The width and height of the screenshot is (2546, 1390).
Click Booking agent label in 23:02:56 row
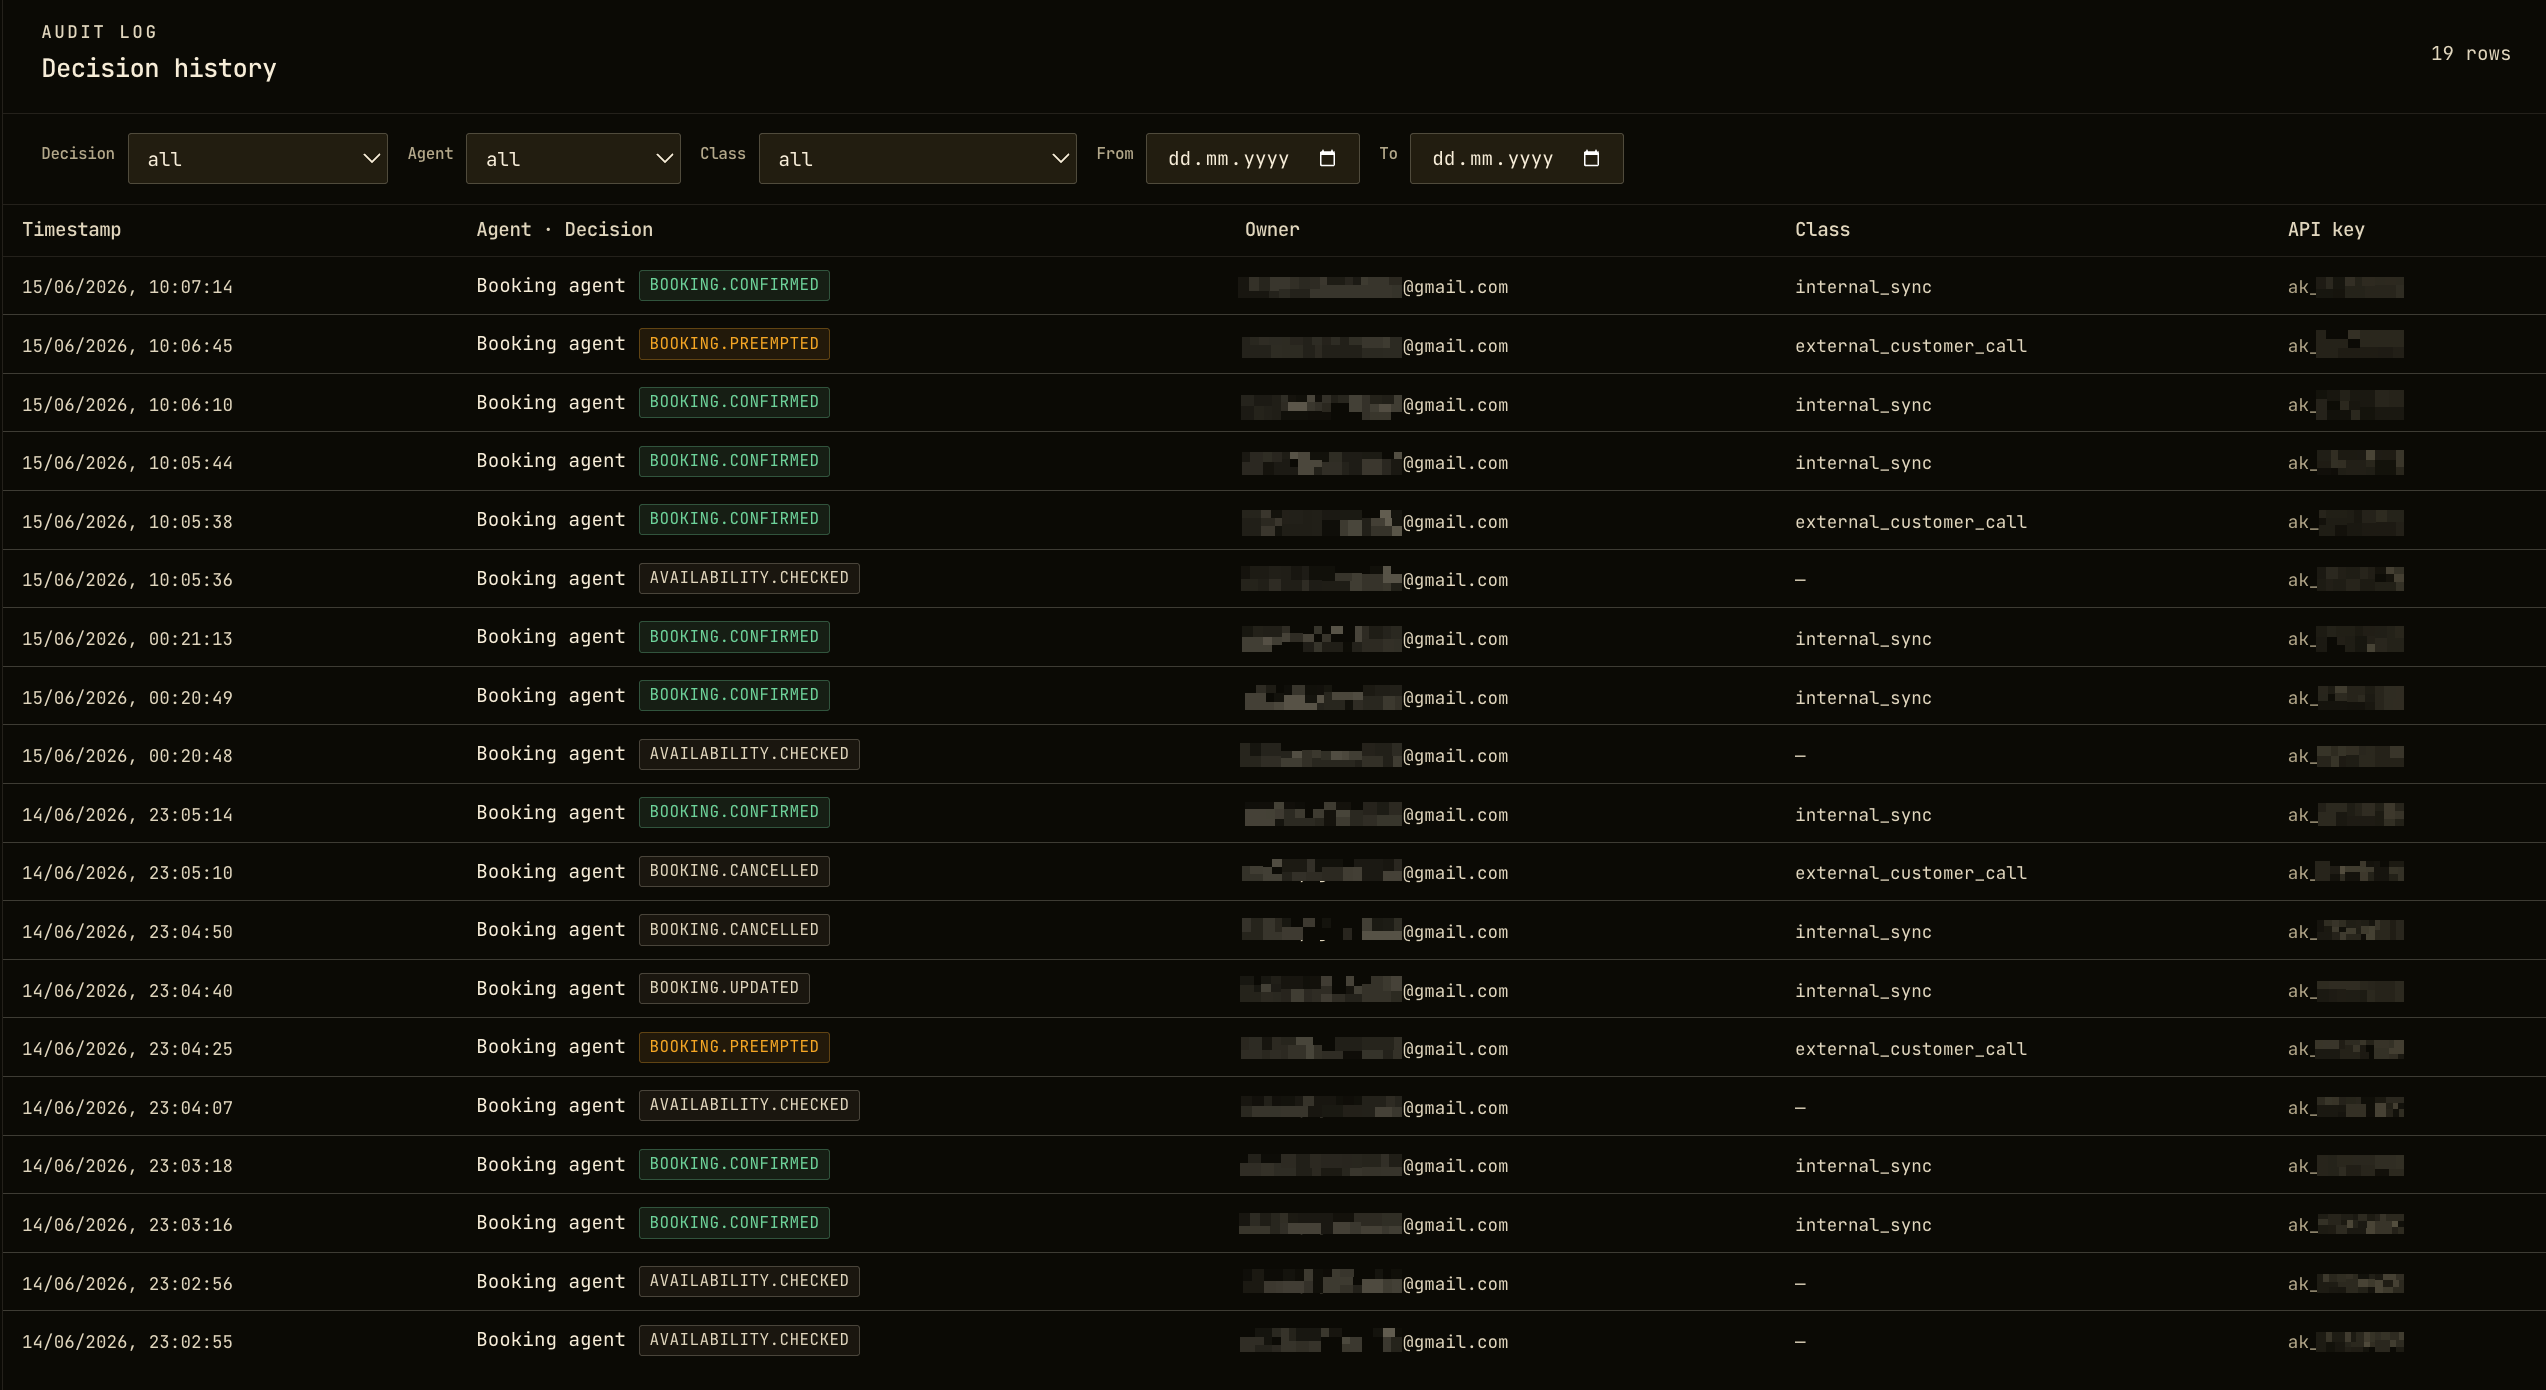click(x=550, y=1281)
